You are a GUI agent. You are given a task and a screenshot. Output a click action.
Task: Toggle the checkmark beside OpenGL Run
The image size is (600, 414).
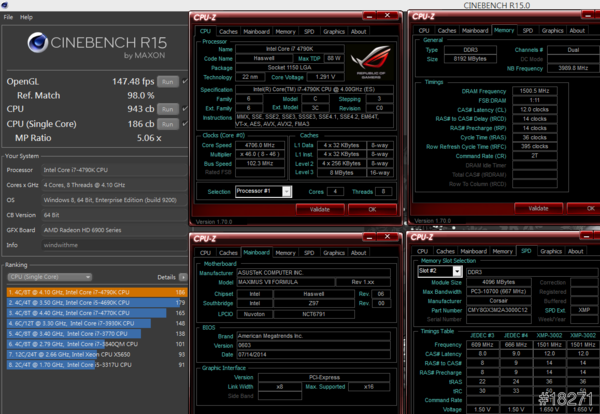click(x=183, y=81)
